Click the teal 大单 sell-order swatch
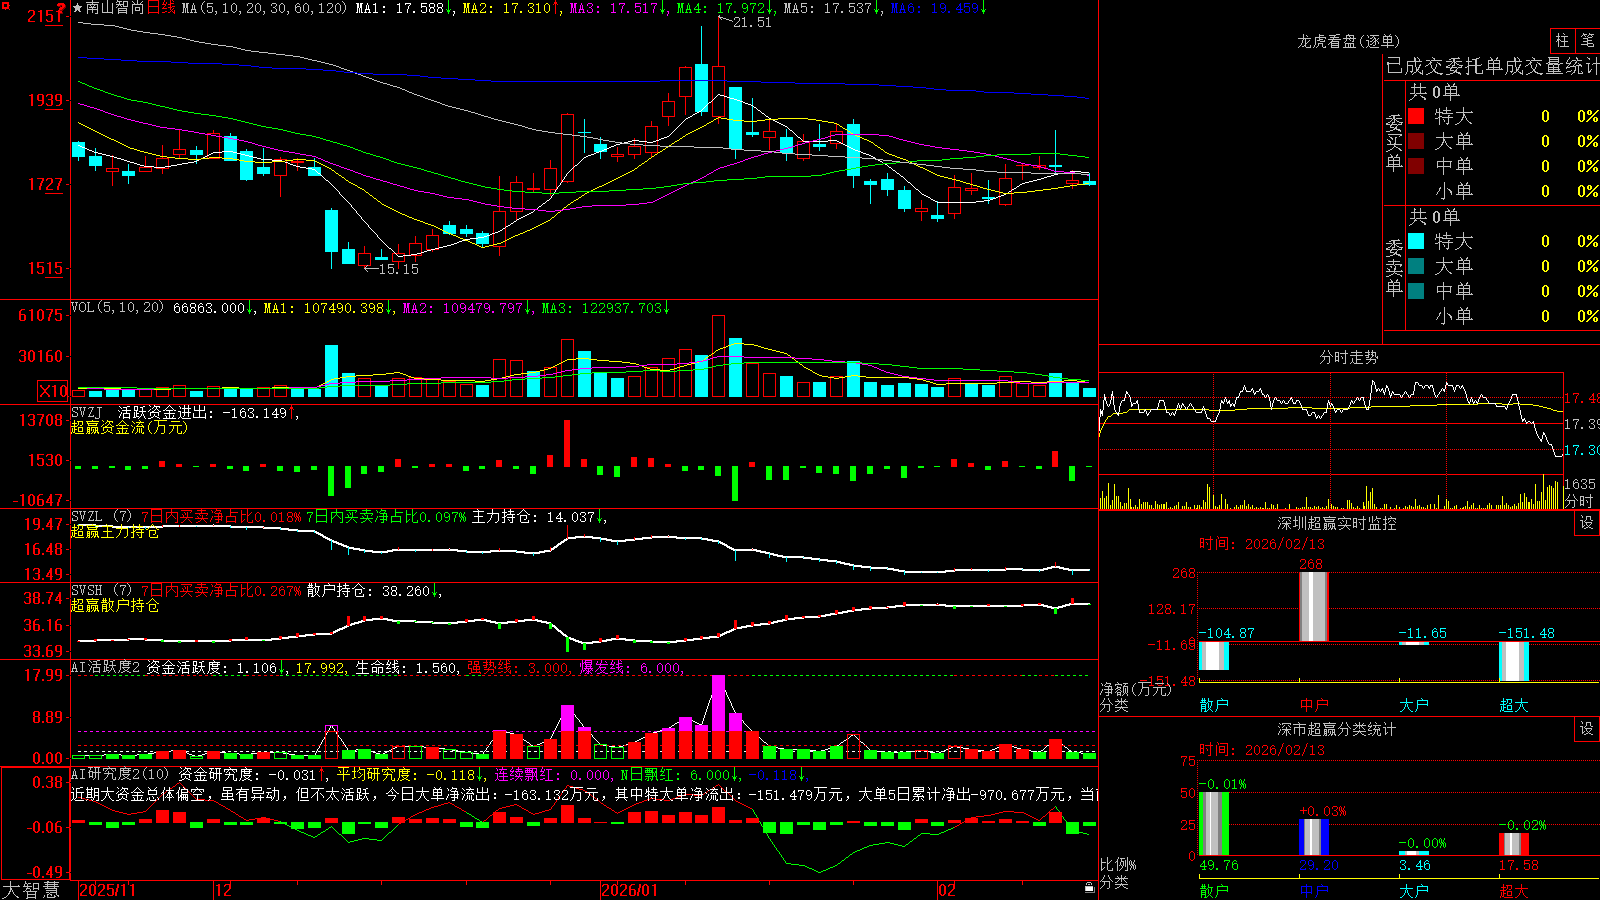 click(1416, 266)
